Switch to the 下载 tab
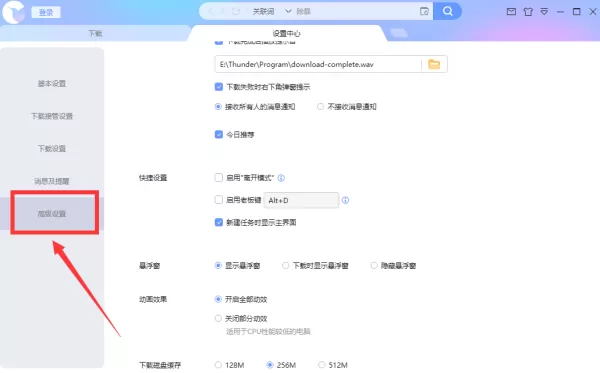The width and height of the screenshot is (600, 373). pos(95,33)
